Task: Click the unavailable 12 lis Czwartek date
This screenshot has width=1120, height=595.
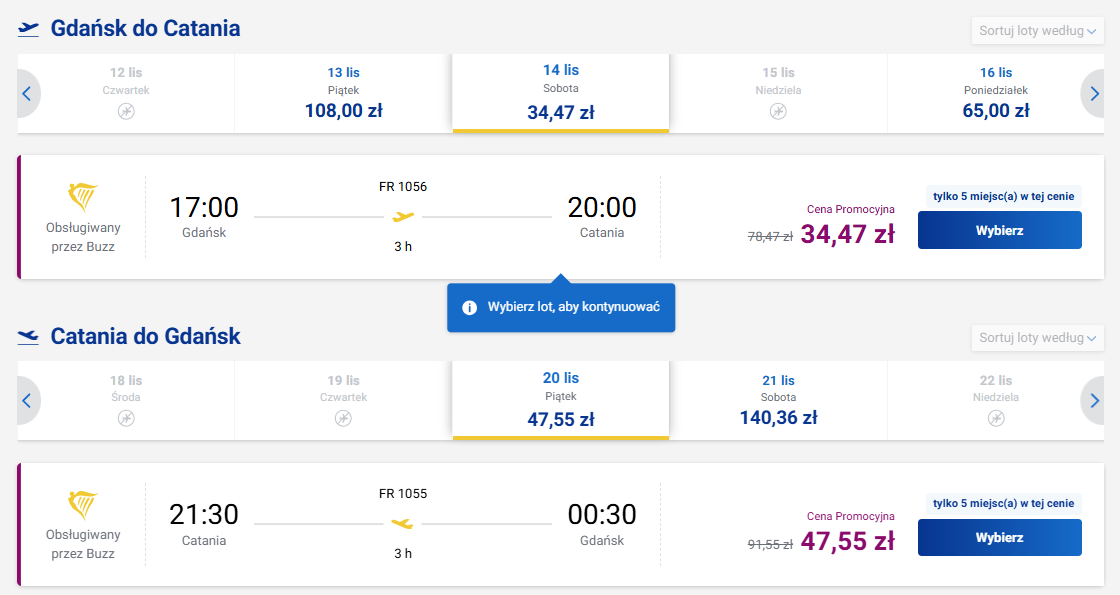Action: click(x=126, y=94)
